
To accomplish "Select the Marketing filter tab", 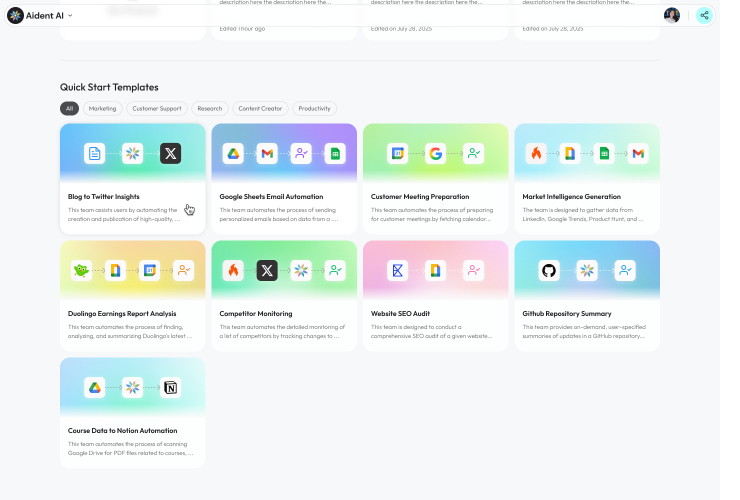I will pyautogui.click(x=102, y=109).
